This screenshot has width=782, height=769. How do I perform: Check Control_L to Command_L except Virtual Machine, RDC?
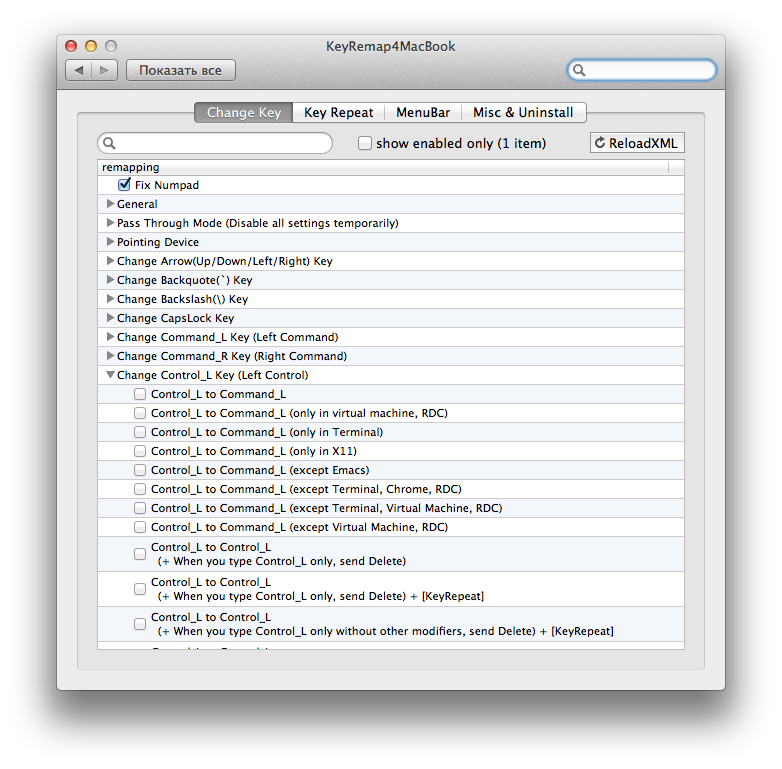tap(140, 527)
